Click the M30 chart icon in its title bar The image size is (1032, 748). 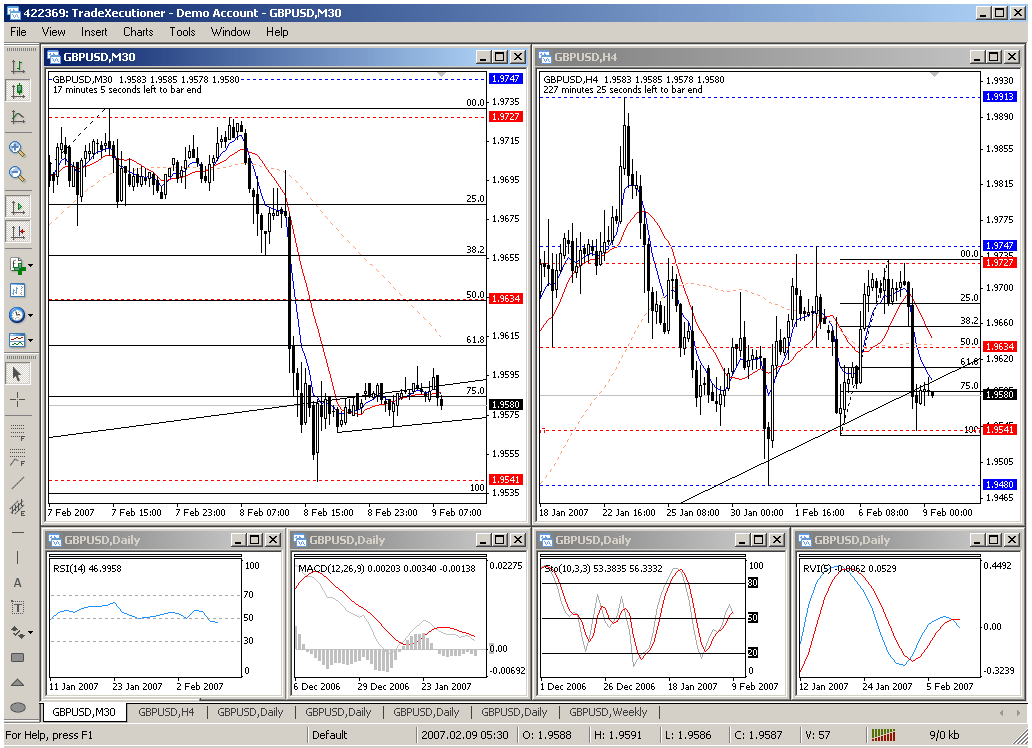[54, 57]
